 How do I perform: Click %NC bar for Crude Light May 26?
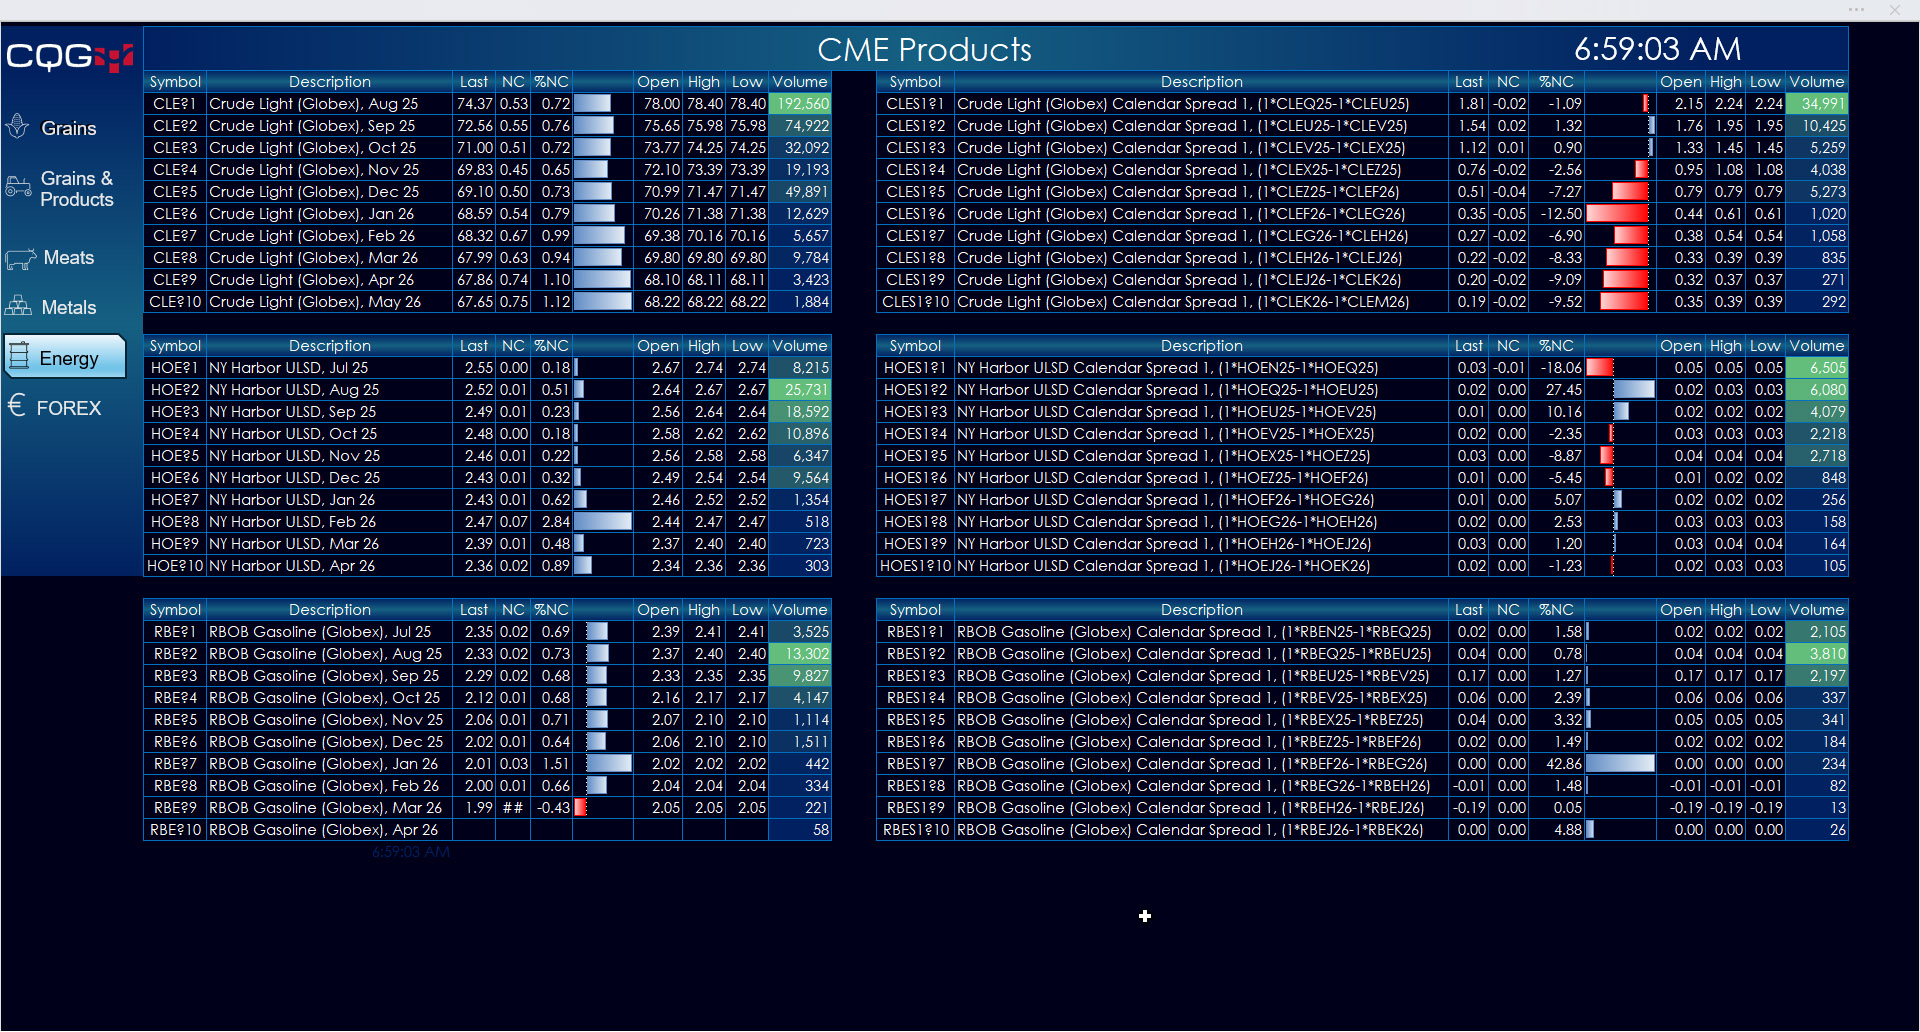click(602, 302)
